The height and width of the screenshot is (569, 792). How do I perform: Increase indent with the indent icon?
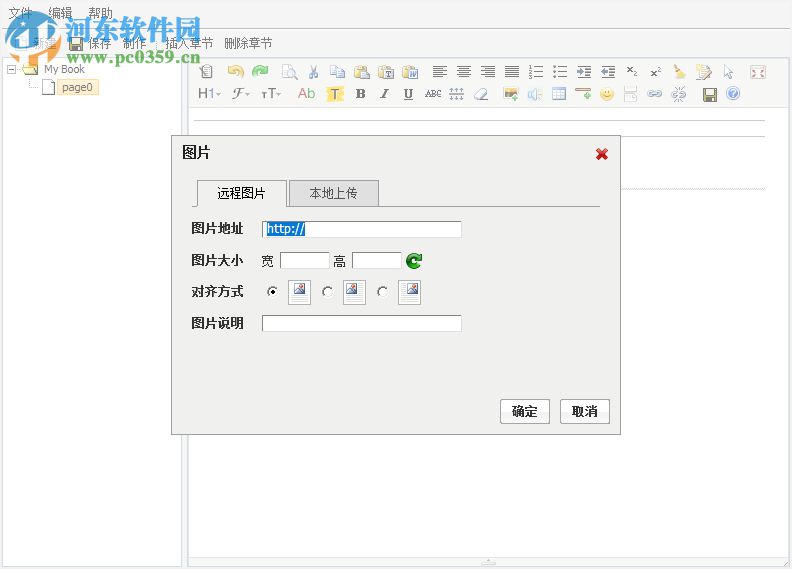point(584,72)
